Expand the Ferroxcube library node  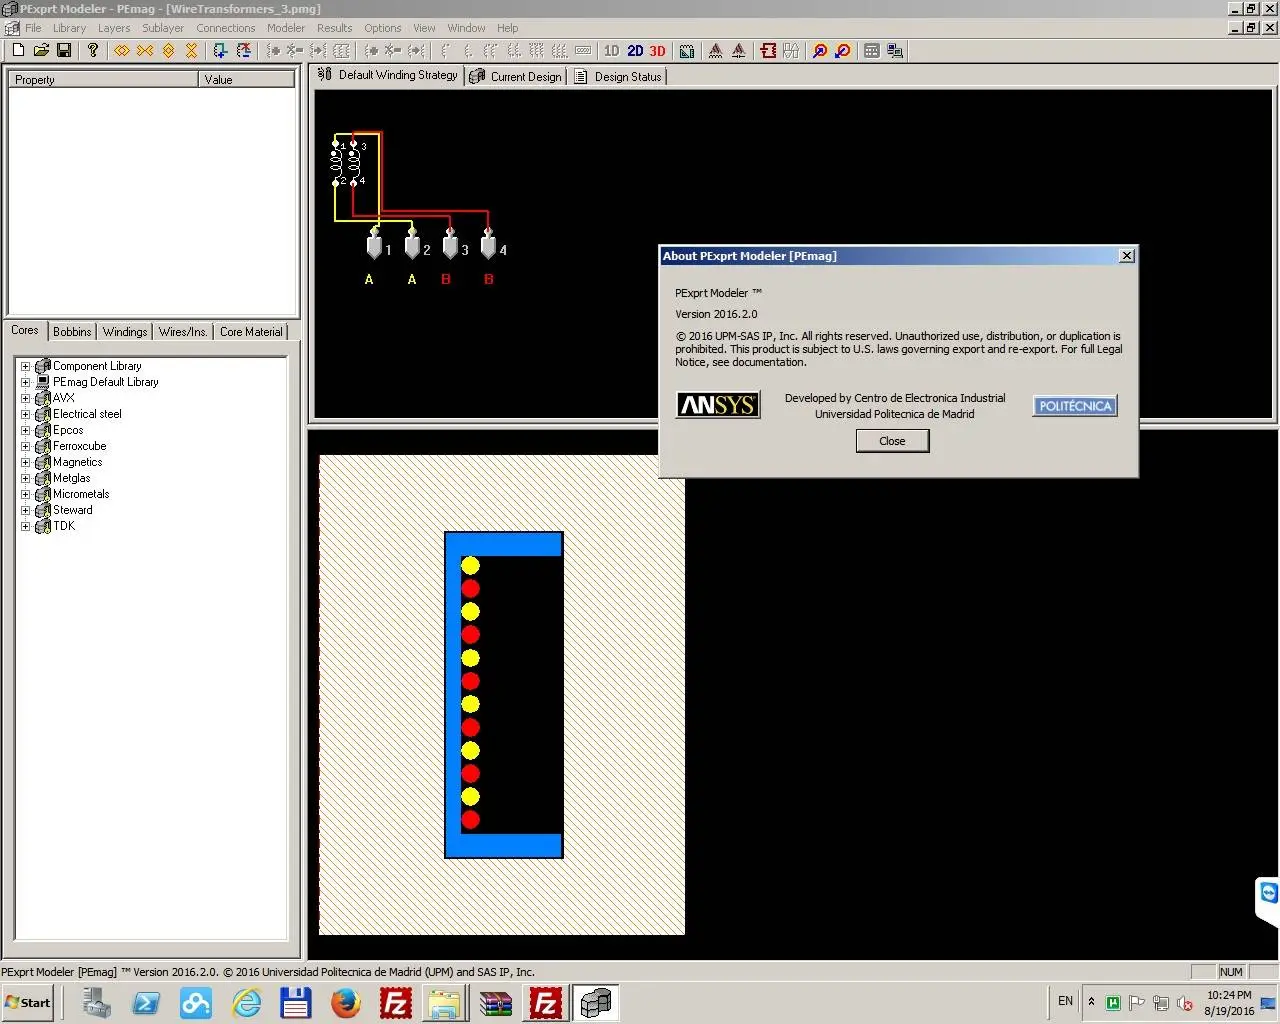coord(25,446)
